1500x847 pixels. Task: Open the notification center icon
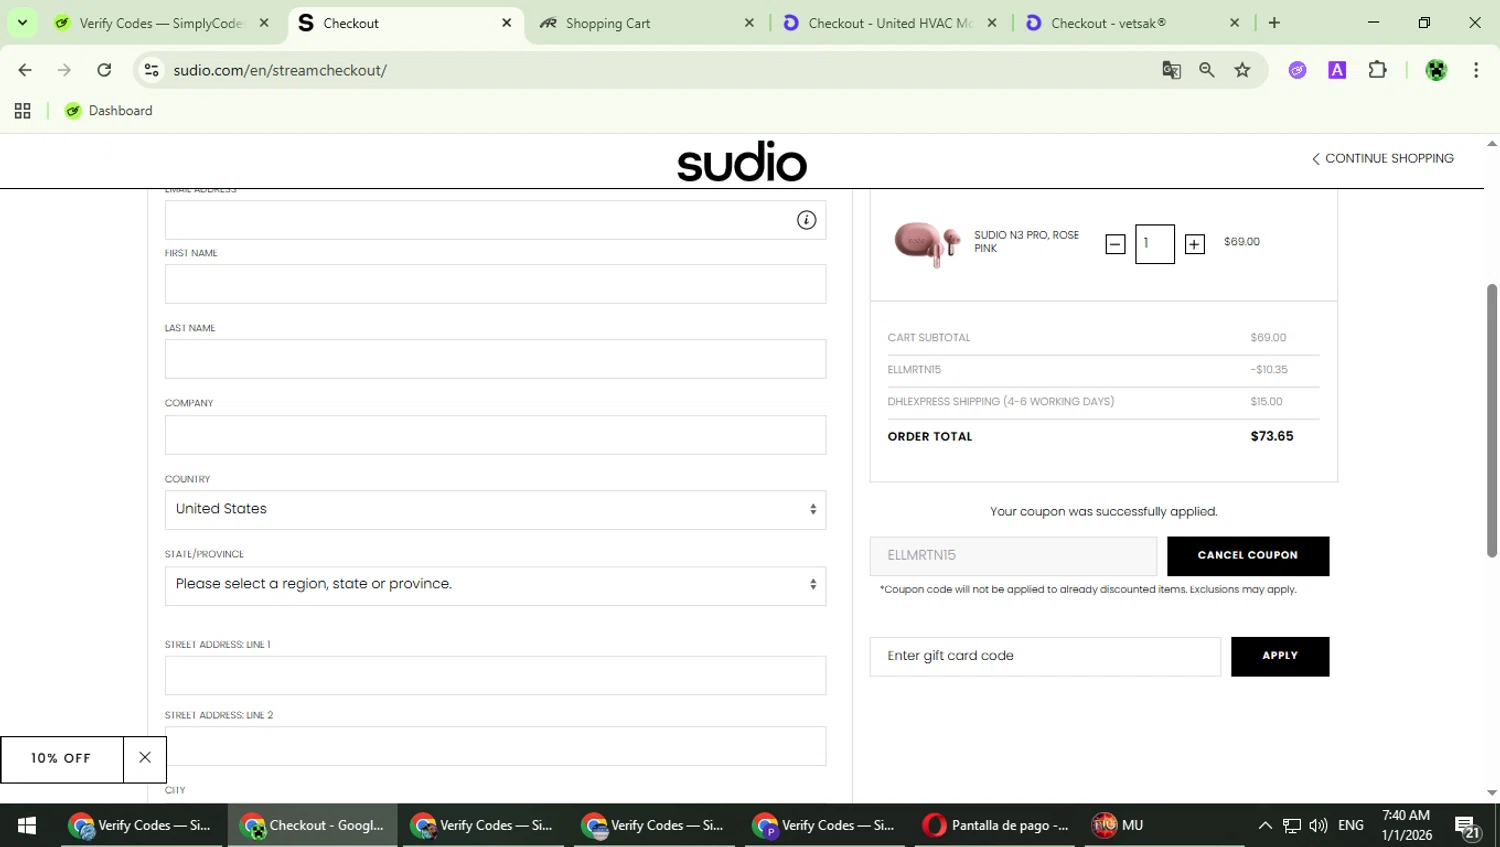[1467, 826]
